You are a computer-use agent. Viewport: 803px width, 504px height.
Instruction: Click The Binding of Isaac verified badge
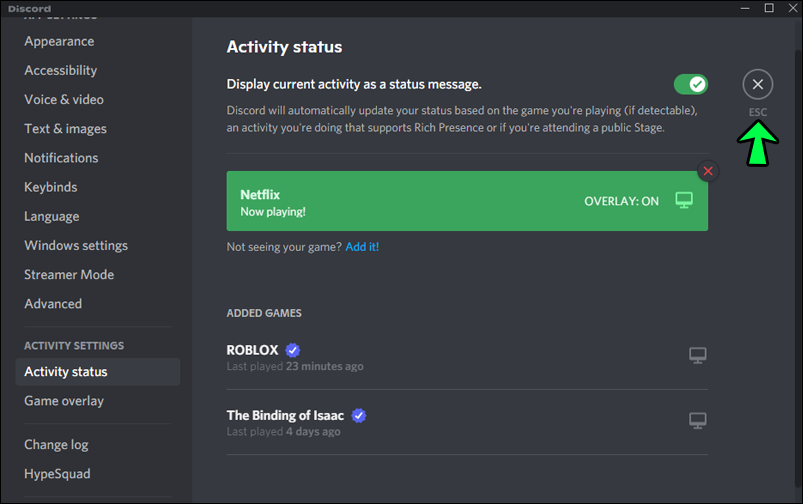point(358,415)
